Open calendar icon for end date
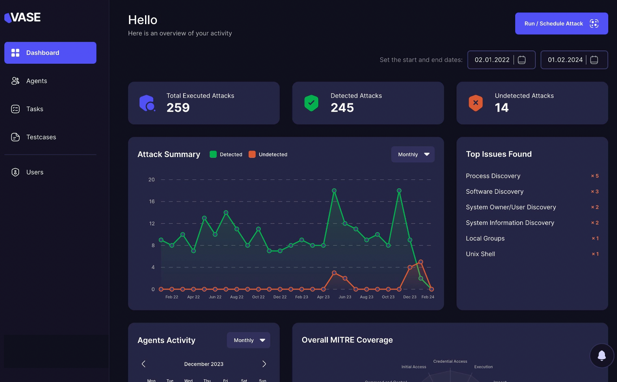Viewport: 617px width, 382px height. [x=594, y=60]
